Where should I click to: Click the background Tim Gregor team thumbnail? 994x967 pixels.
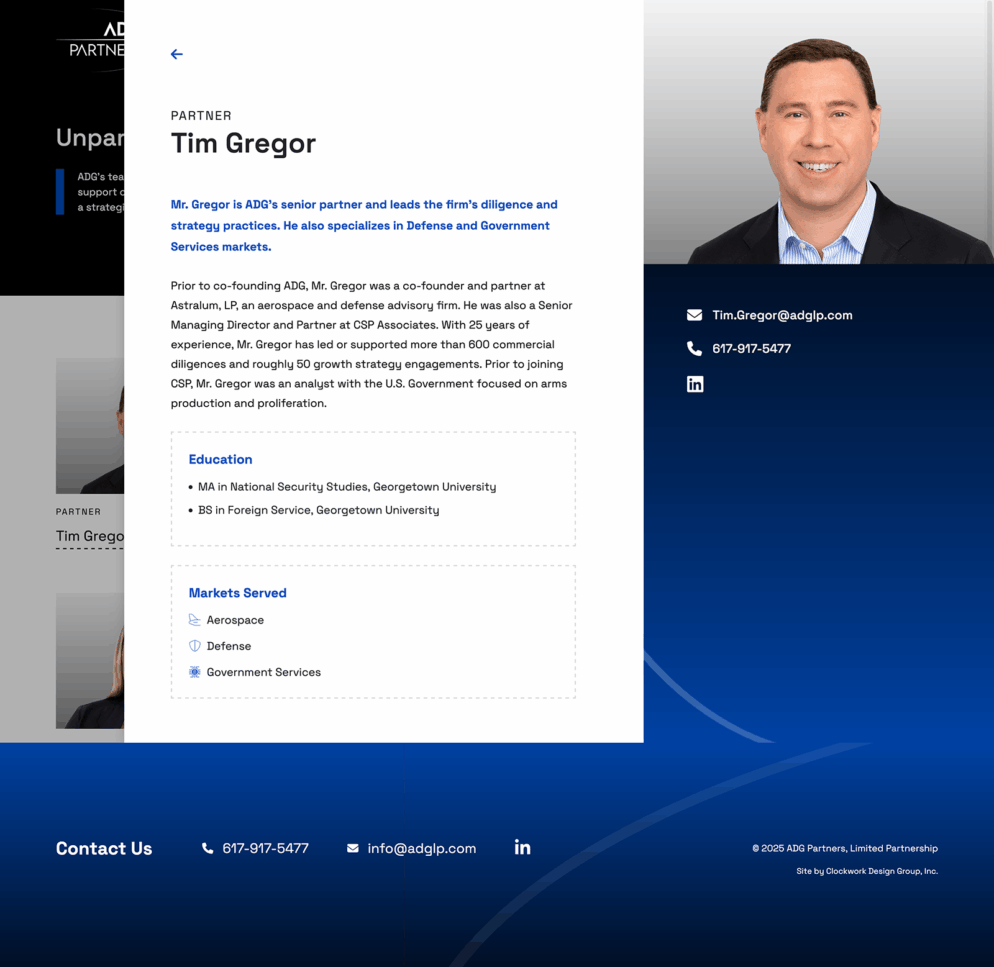point(90,426)
